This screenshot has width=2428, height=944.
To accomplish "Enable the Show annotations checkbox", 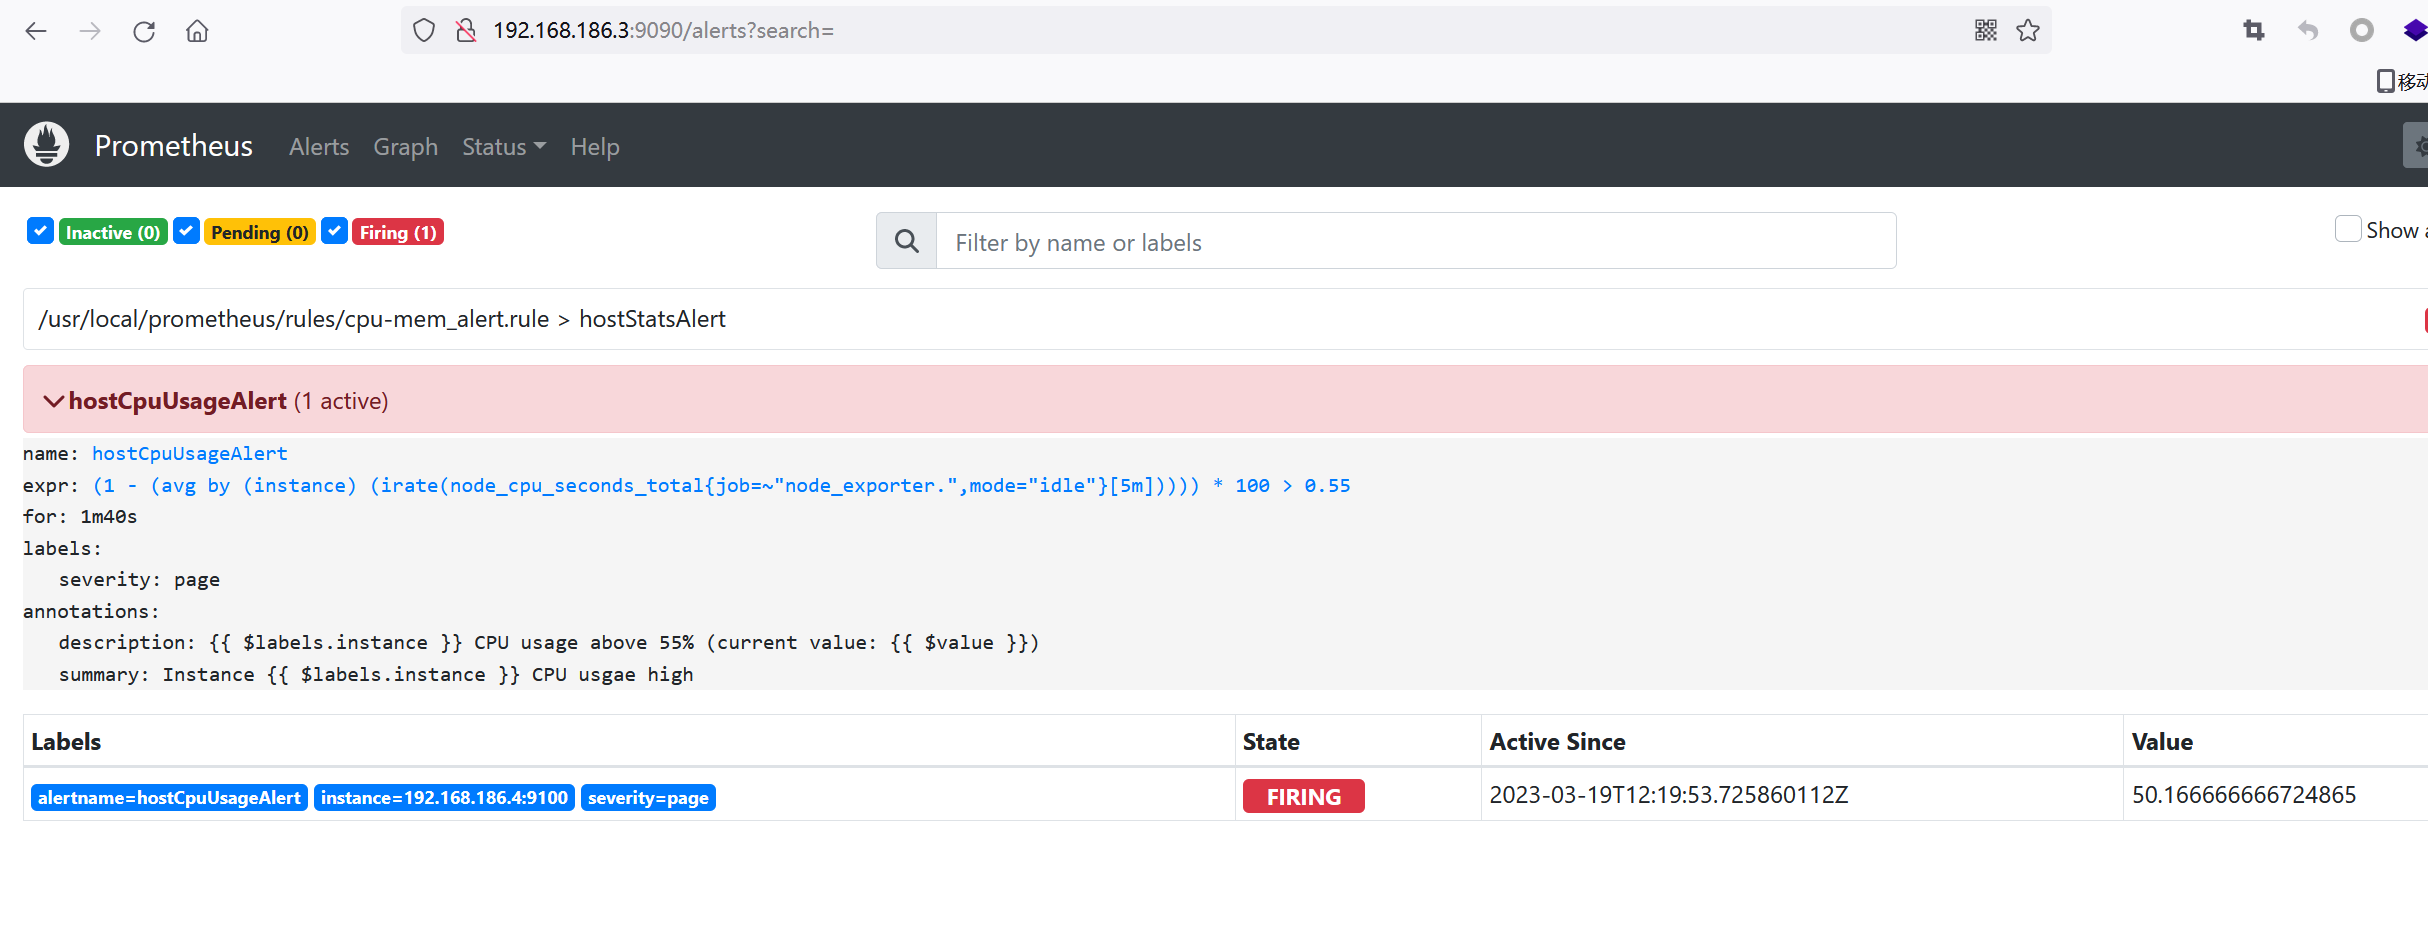I will tap(2347, 230).
